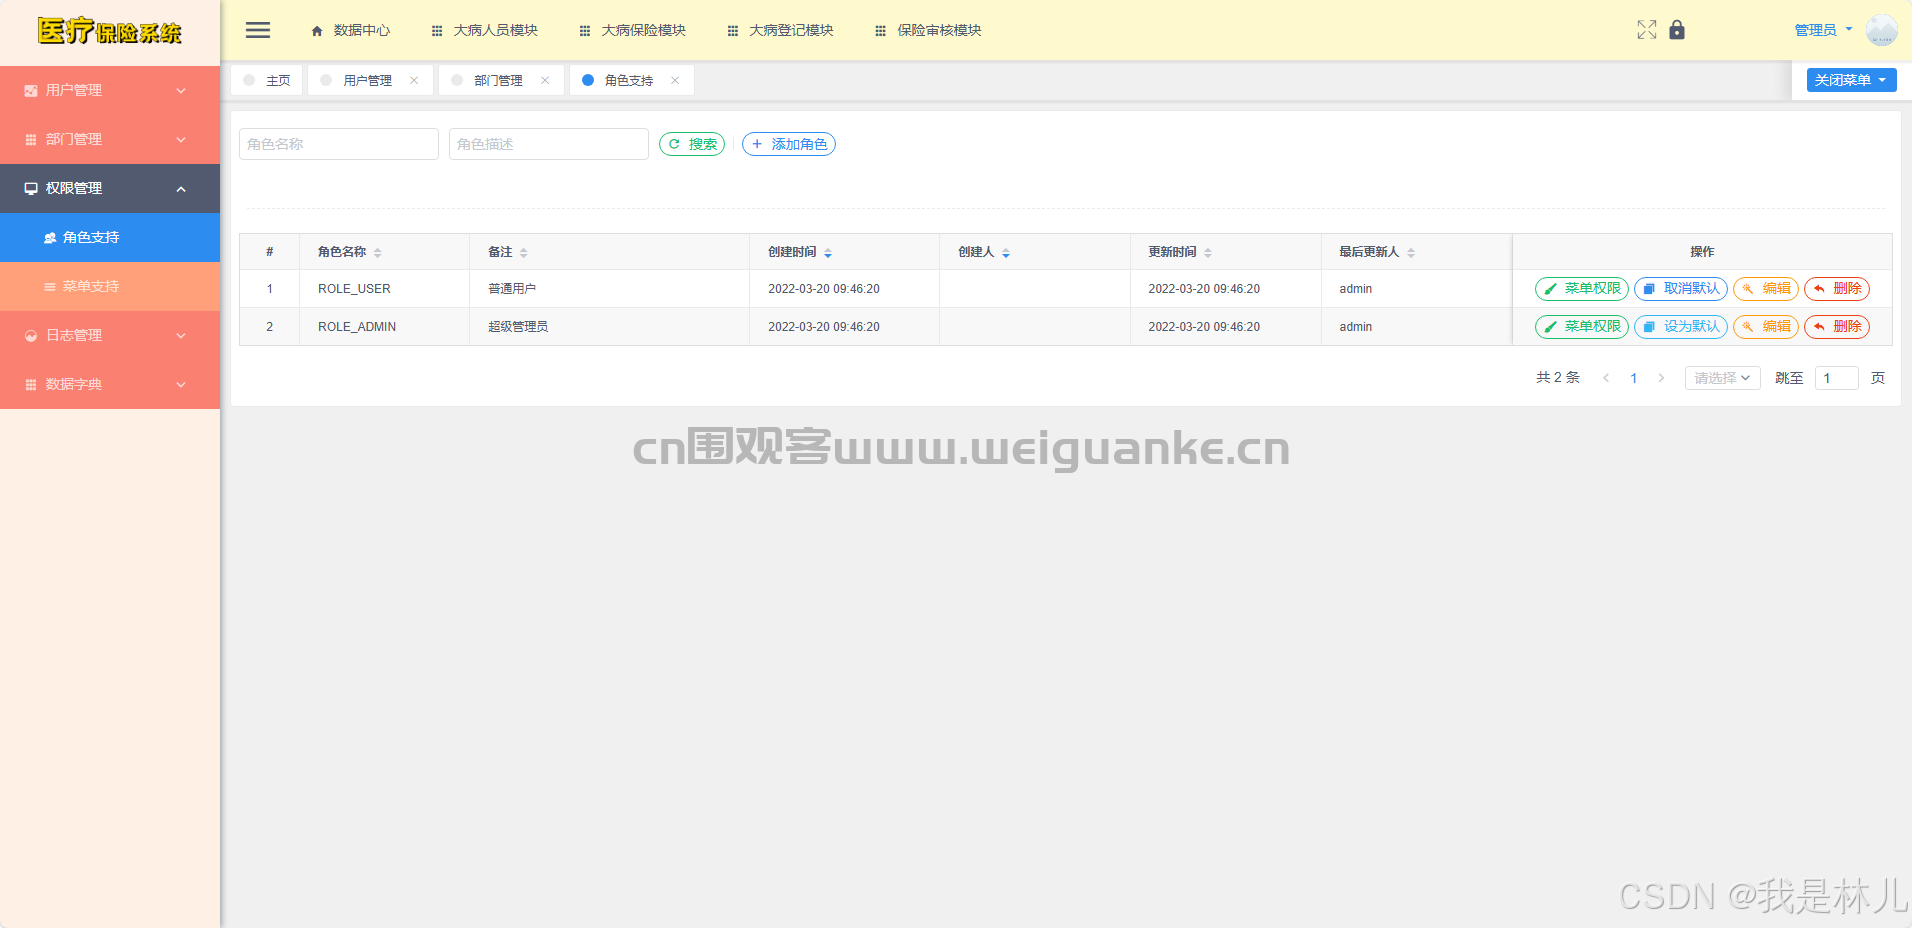
Task: Click 取消默认 for ROLE_USER
Action: click(x=1681, y=288)
